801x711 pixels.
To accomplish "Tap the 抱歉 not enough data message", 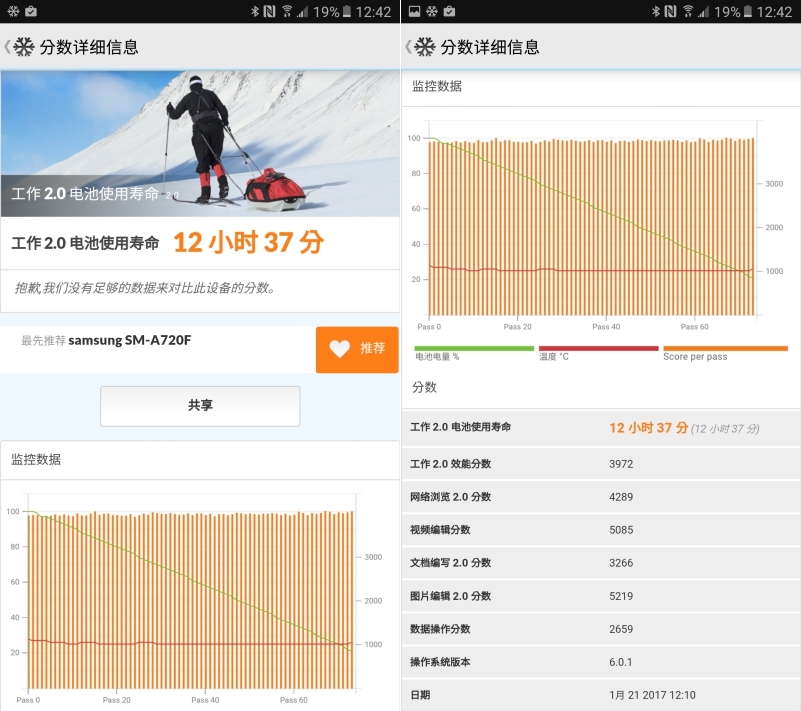I will coord(146,288).
